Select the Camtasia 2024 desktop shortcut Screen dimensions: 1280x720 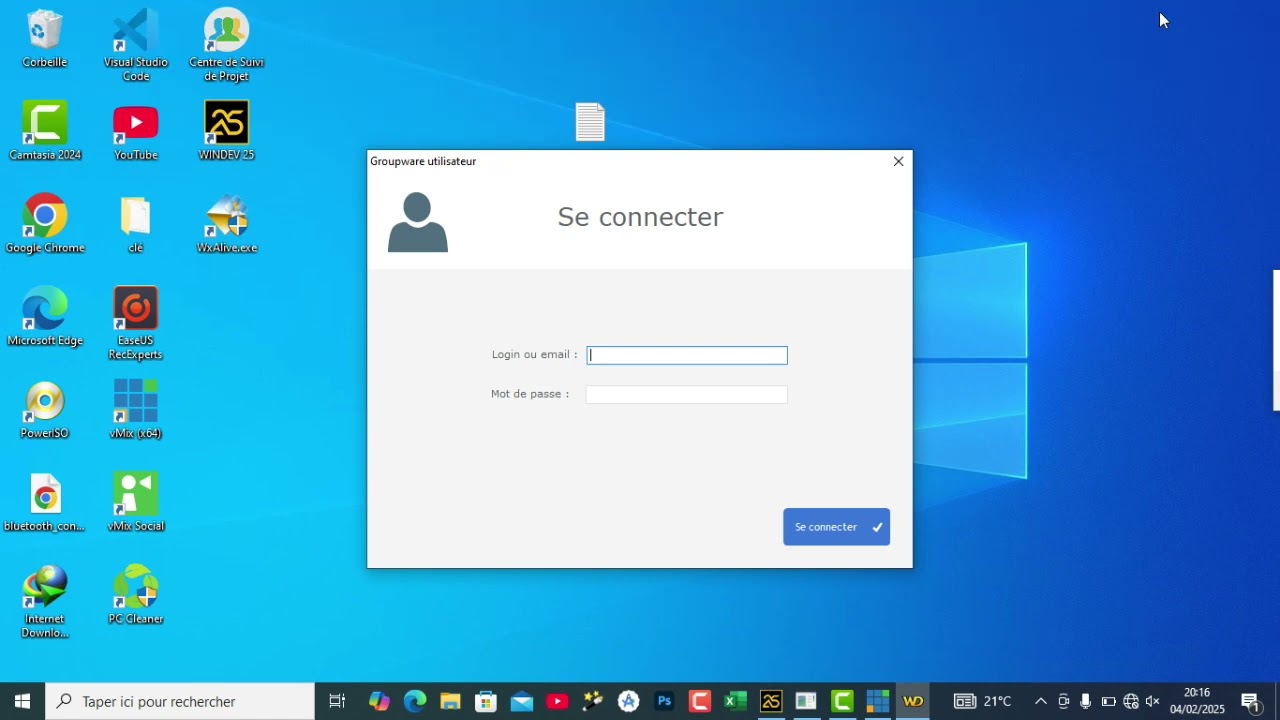point(45,132)
